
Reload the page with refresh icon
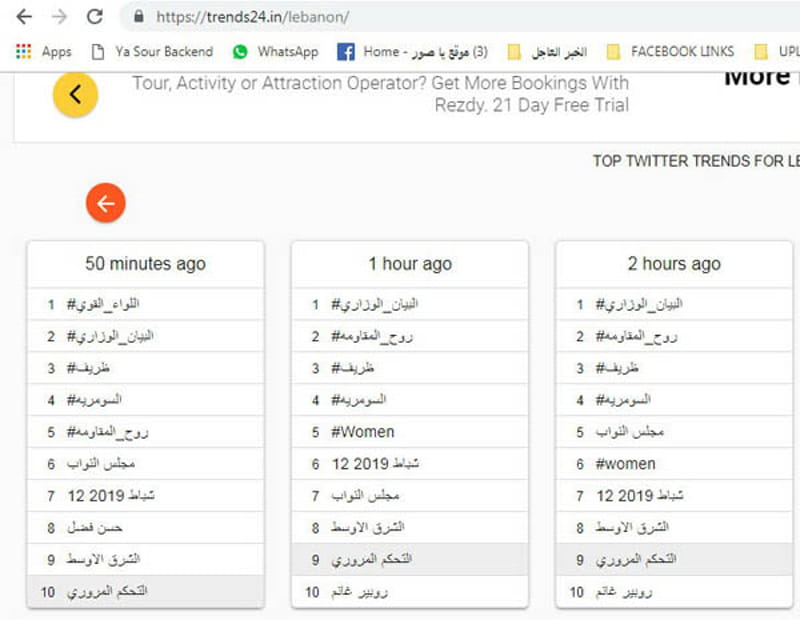[95, 17]
